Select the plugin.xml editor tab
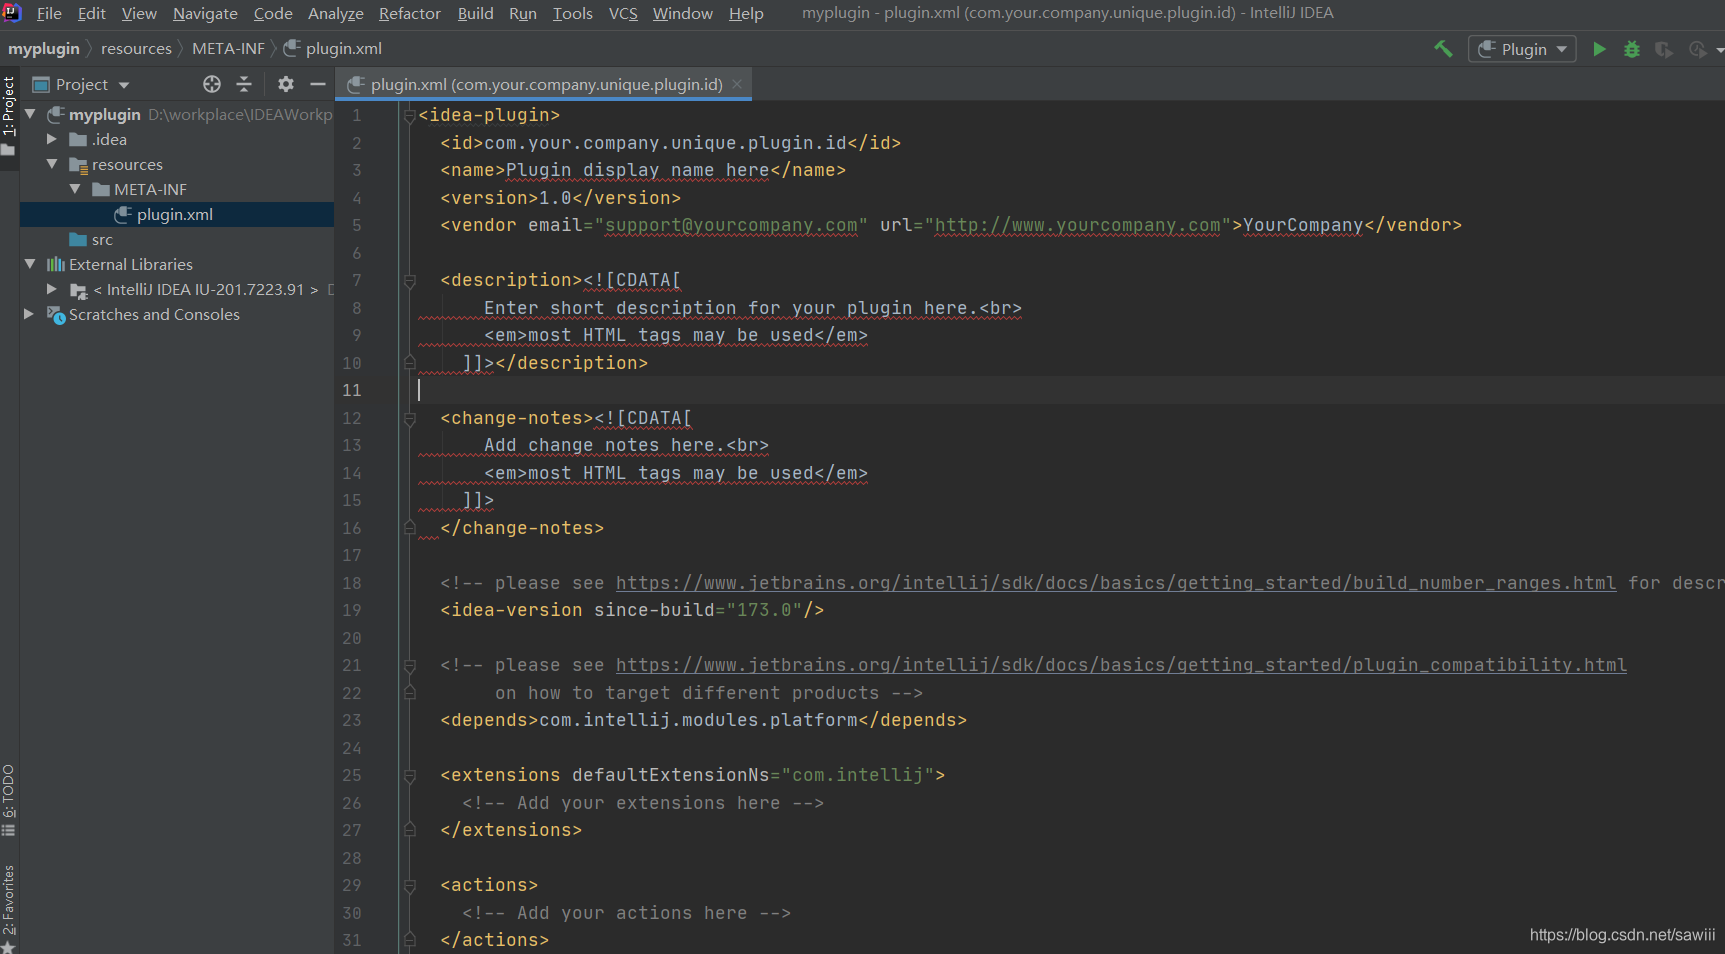 click(546, 84)
